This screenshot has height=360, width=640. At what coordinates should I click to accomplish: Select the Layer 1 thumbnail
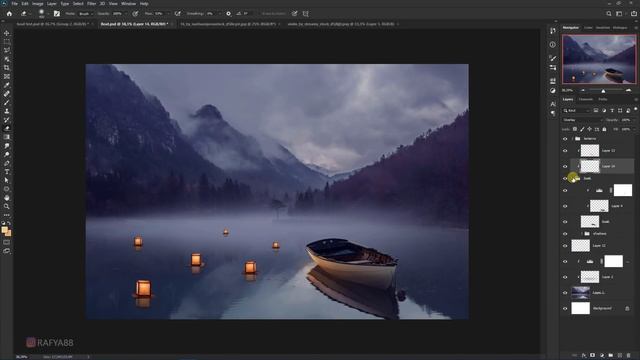[x=580, y=293]
